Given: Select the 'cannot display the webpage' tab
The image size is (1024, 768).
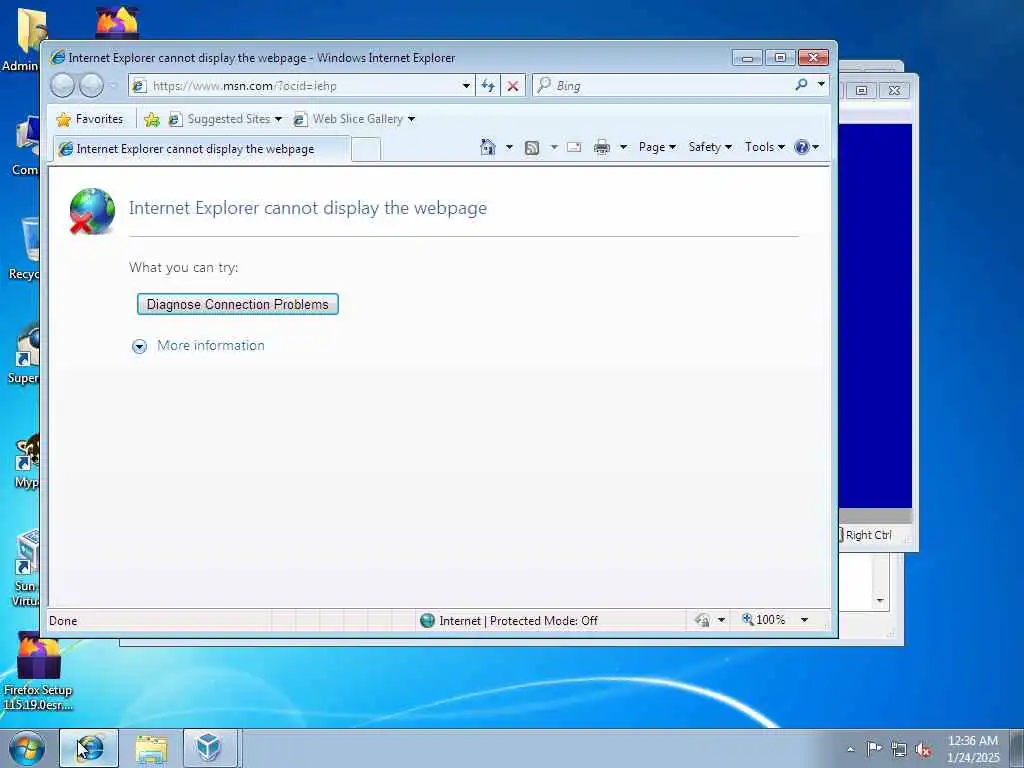Looking at the screenshot, I should point(201,149).
